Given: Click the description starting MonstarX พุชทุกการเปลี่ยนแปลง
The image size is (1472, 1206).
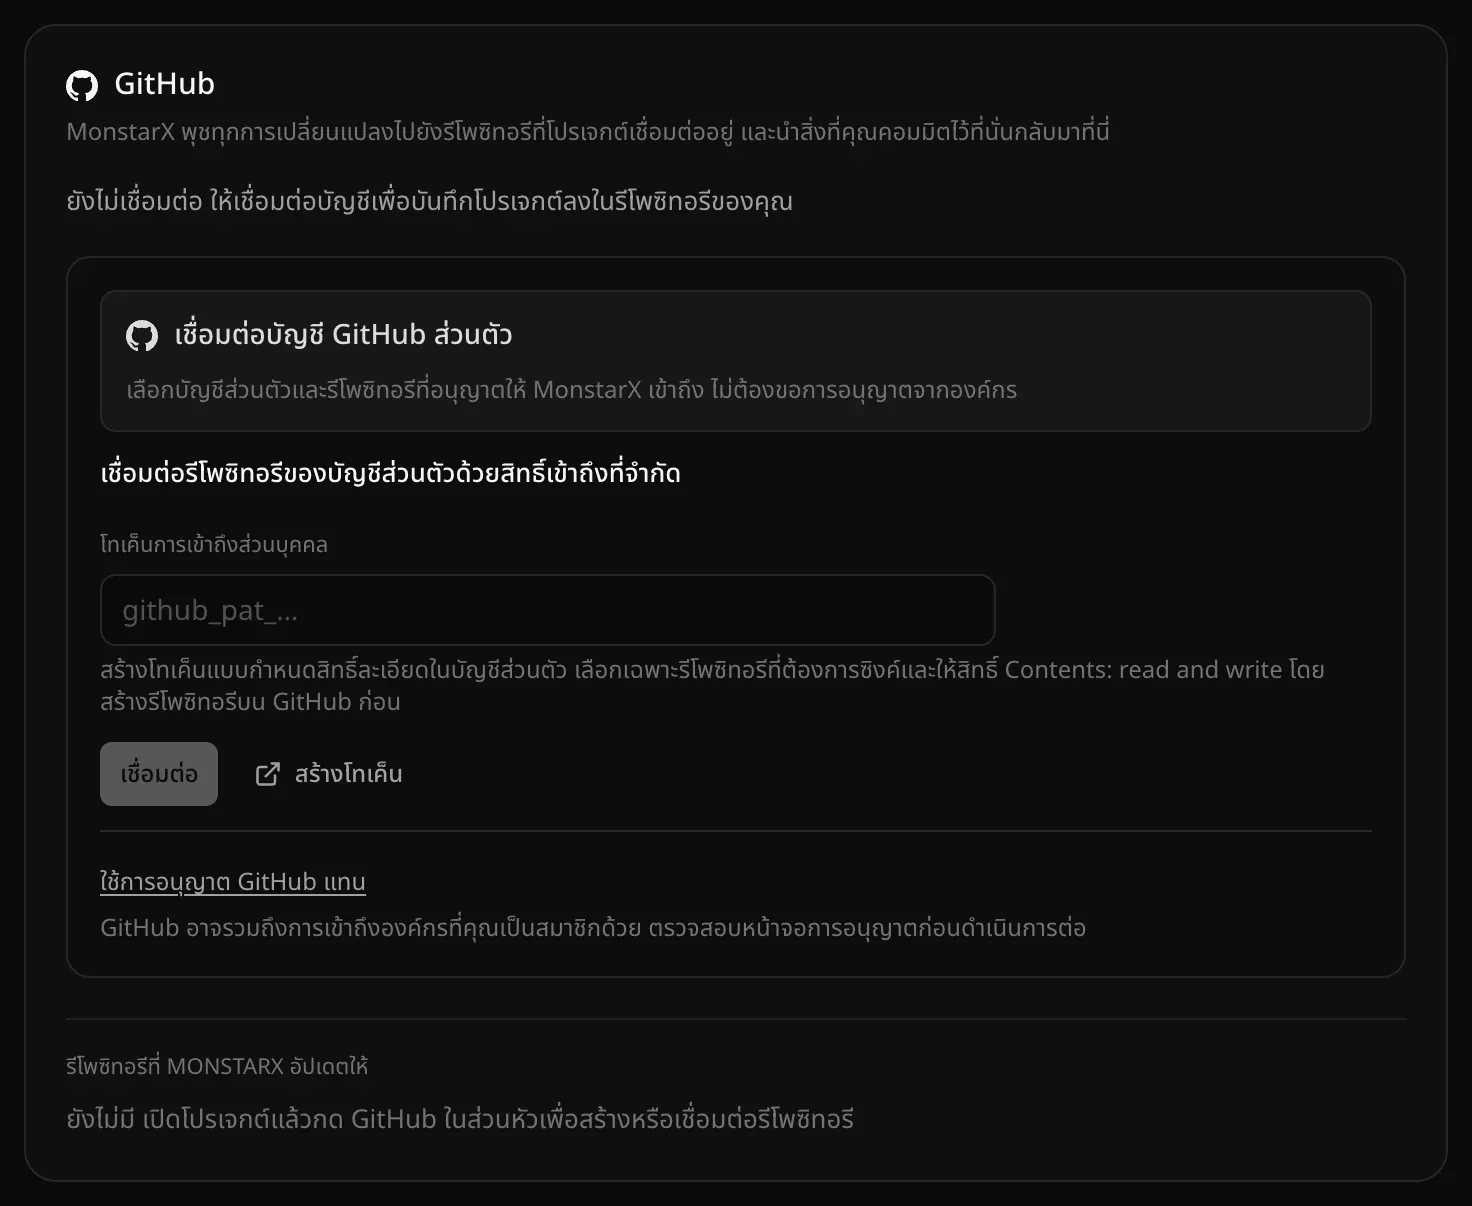Looking at the screenshot, I should click(588, 131).
